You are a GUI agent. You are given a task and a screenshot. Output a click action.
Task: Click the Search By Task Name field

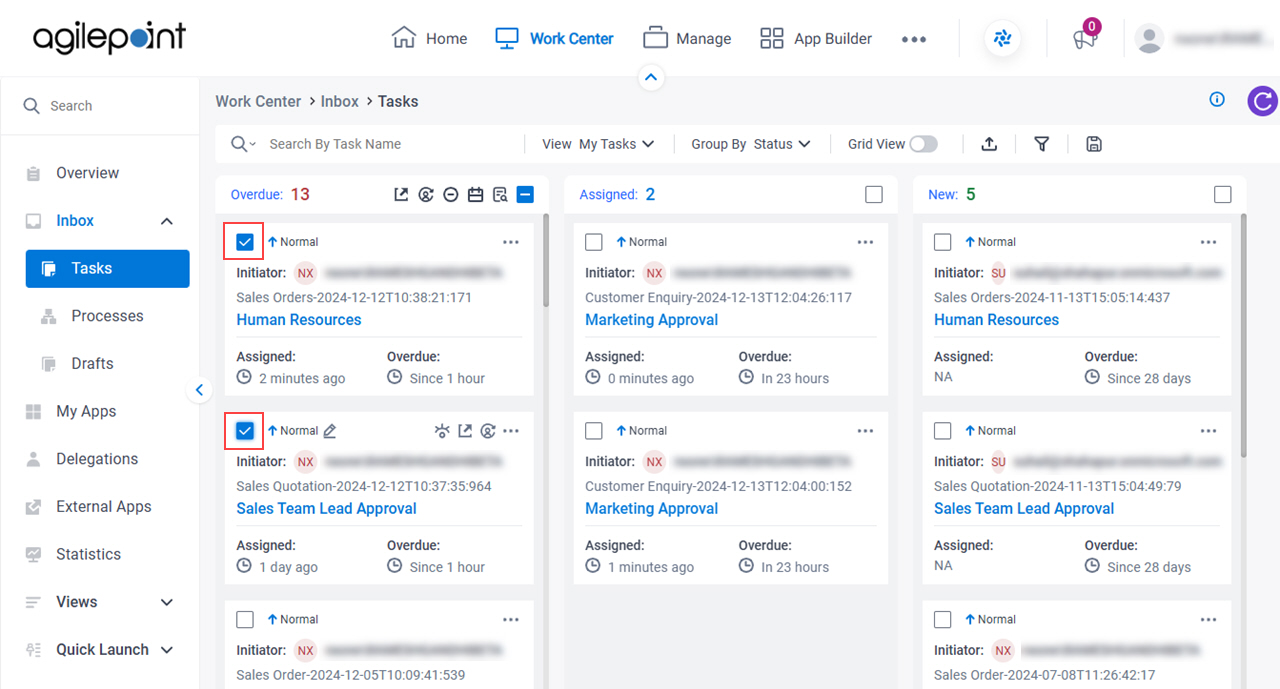(390, 144)
